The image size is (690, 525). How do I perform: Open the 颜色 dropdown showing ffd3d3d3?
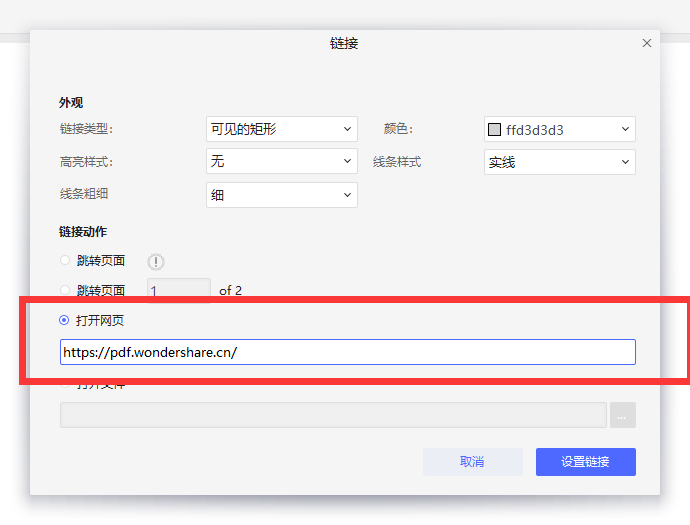[x=560, y=129]
